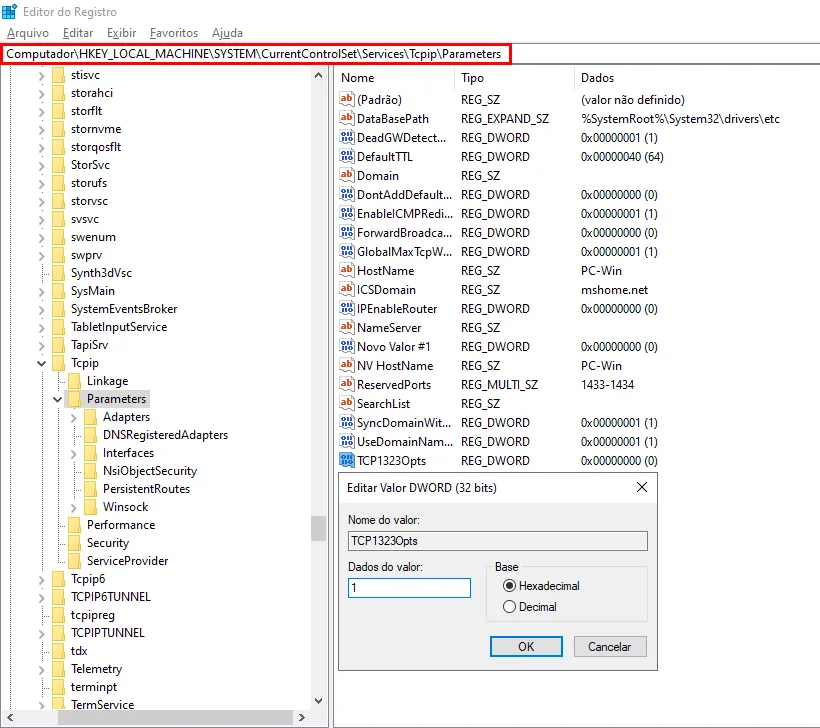Click the Linkage folder icon
This screenshot has height=728, width=820.
pos(74,381)
